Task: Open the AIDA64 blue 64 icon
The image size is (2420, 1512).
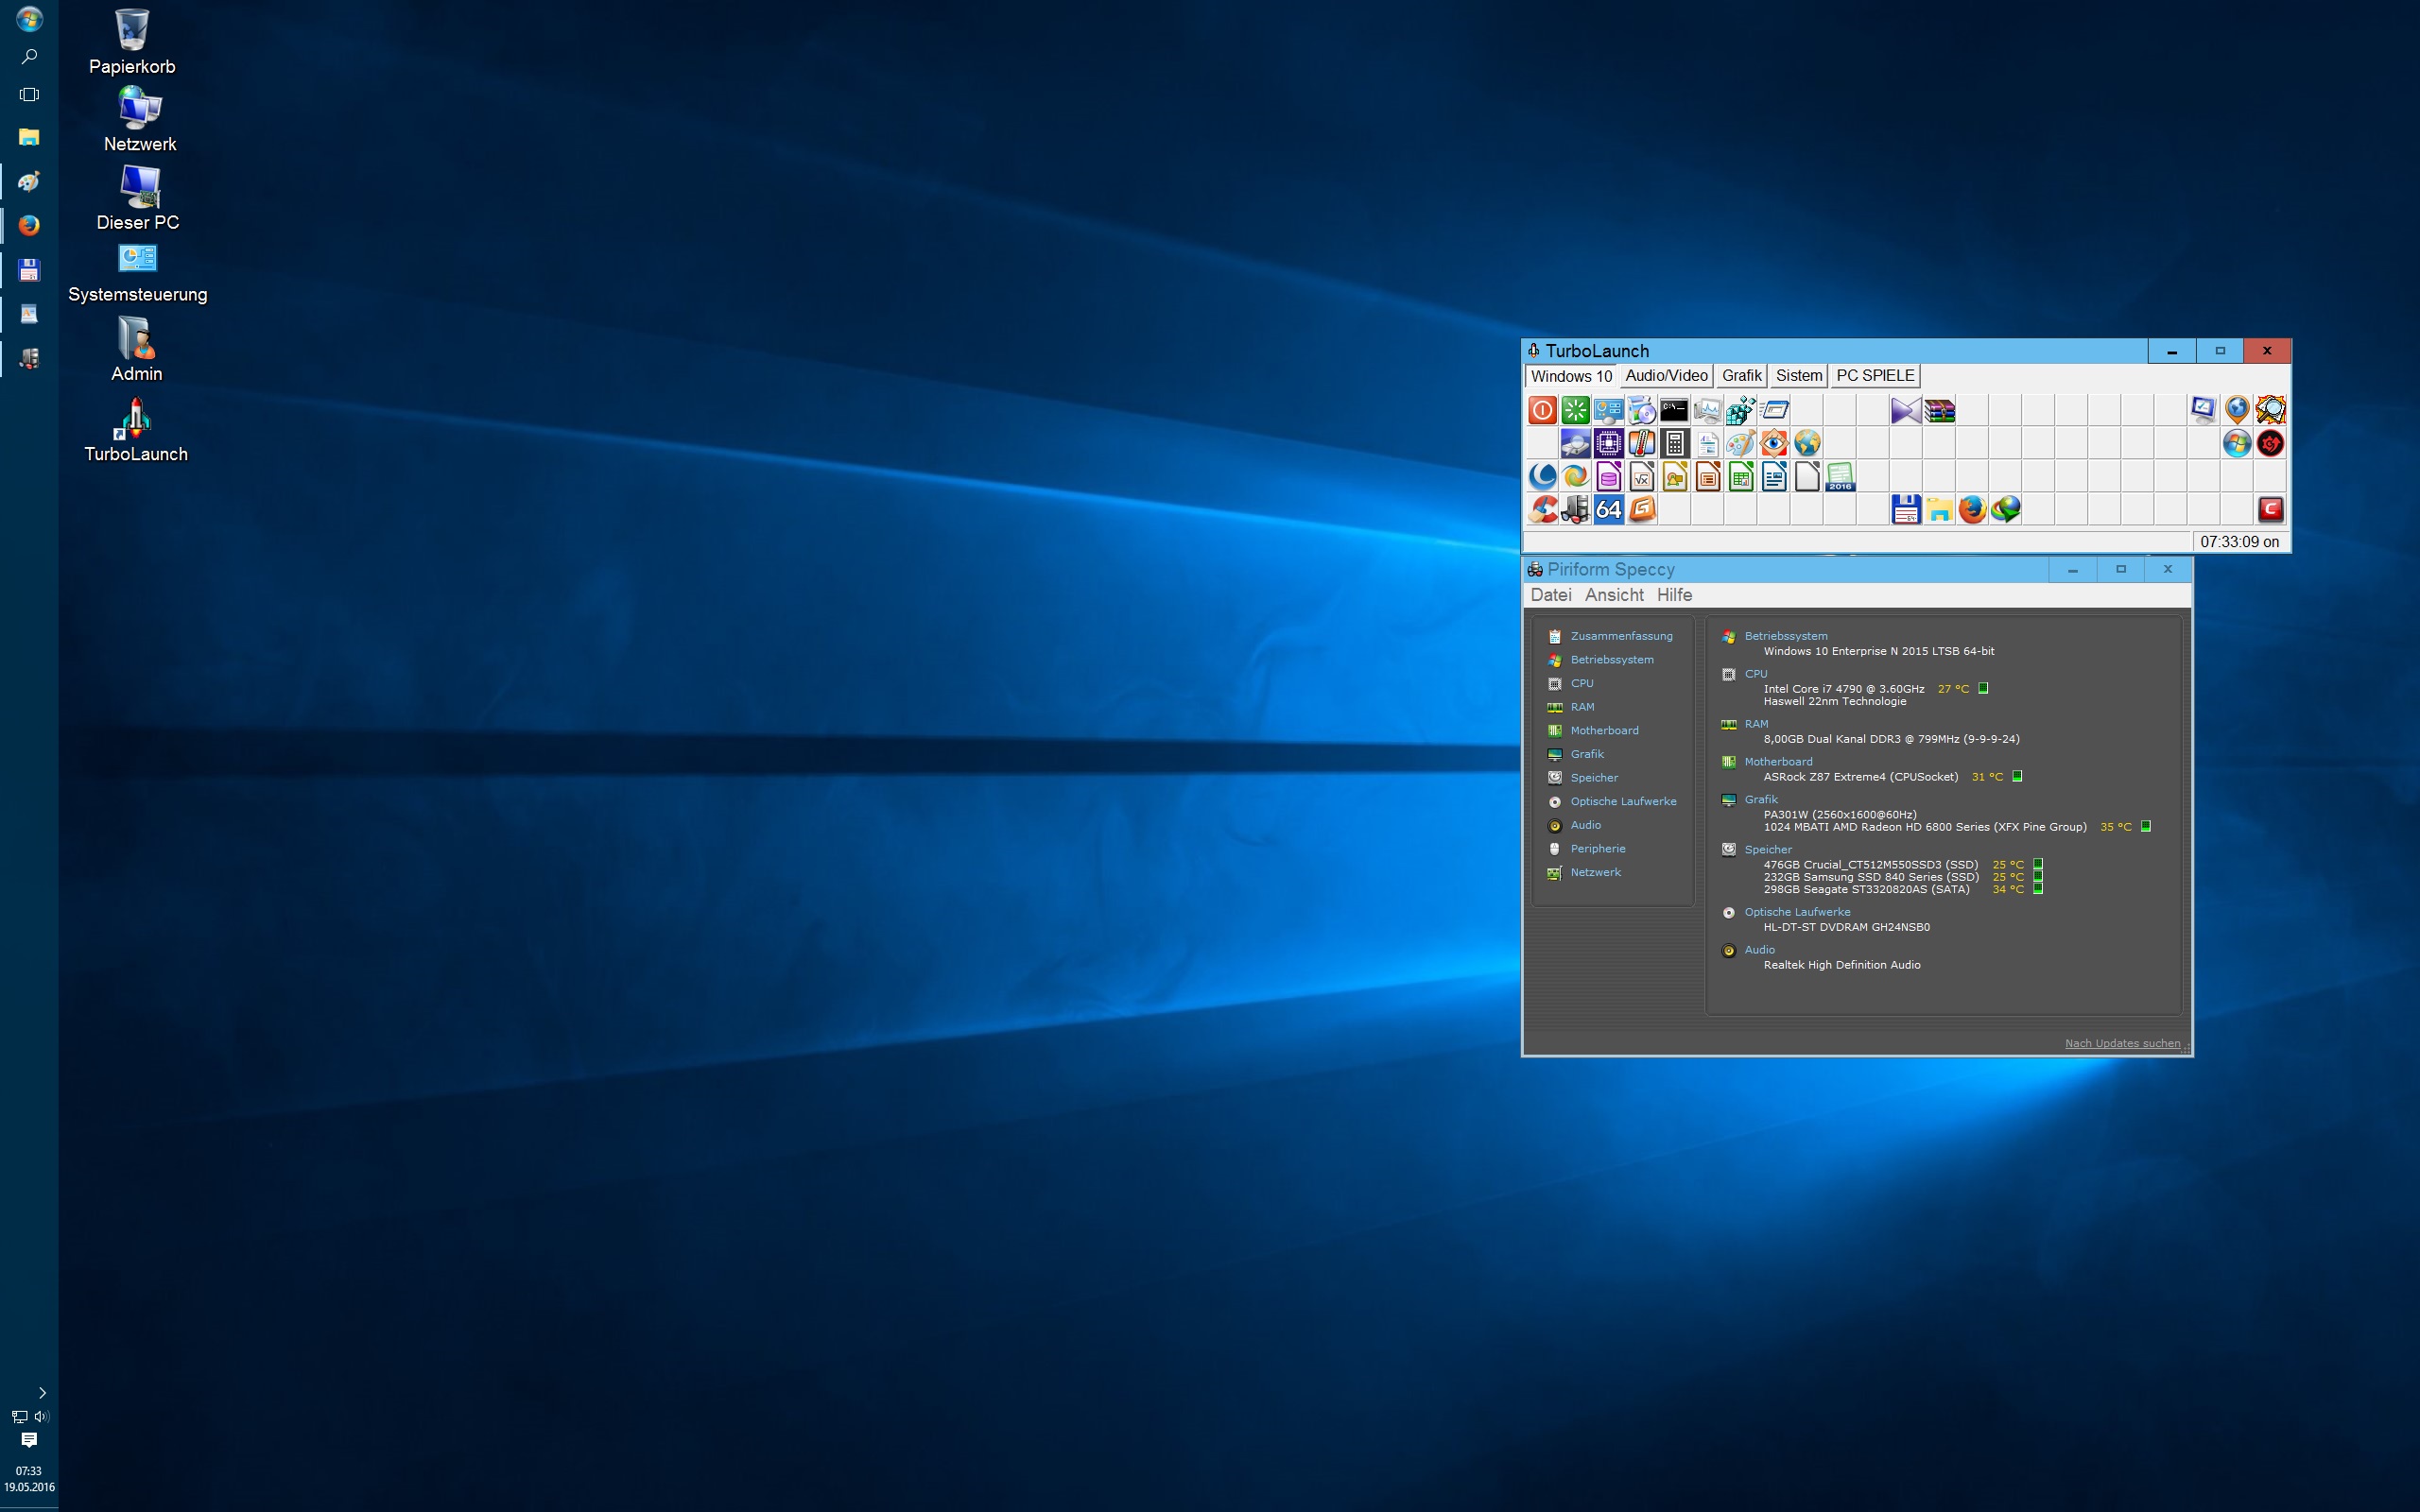Action: click(x=1608, y=510)
